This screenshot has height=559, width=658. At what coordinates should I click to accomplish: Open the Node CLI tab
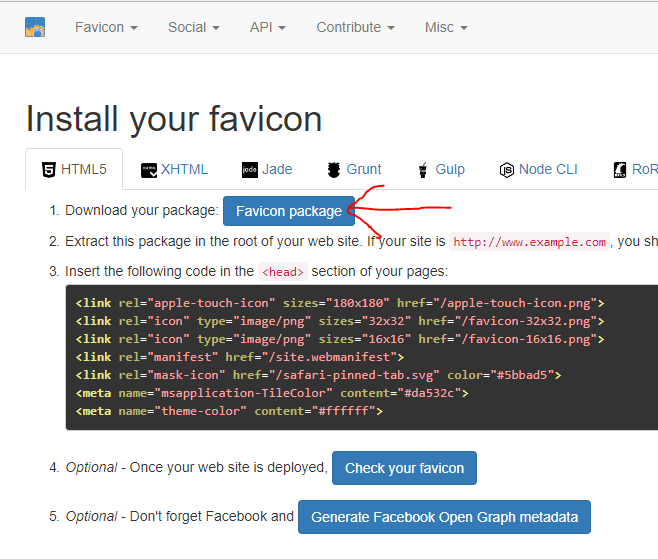click(x=538, y=170)
